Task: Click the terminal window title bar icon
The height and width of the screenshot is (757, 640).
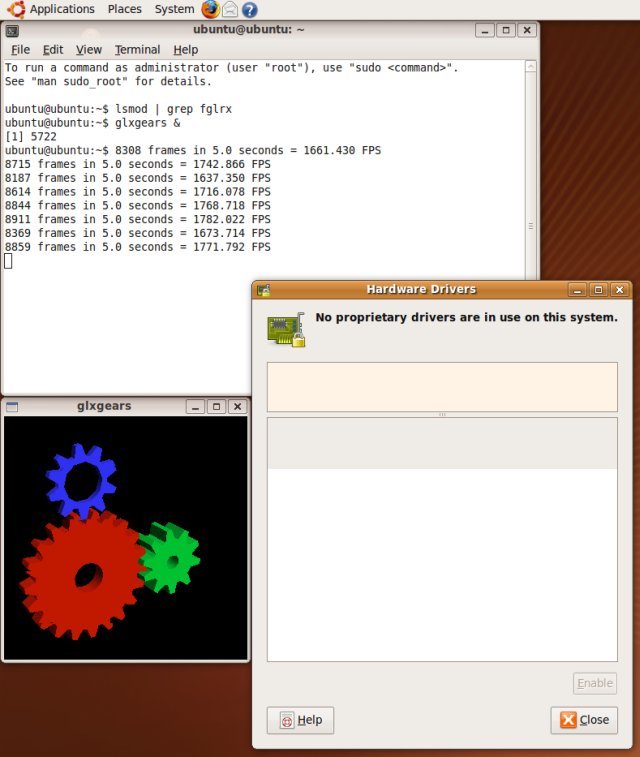Action: (12, 31)
